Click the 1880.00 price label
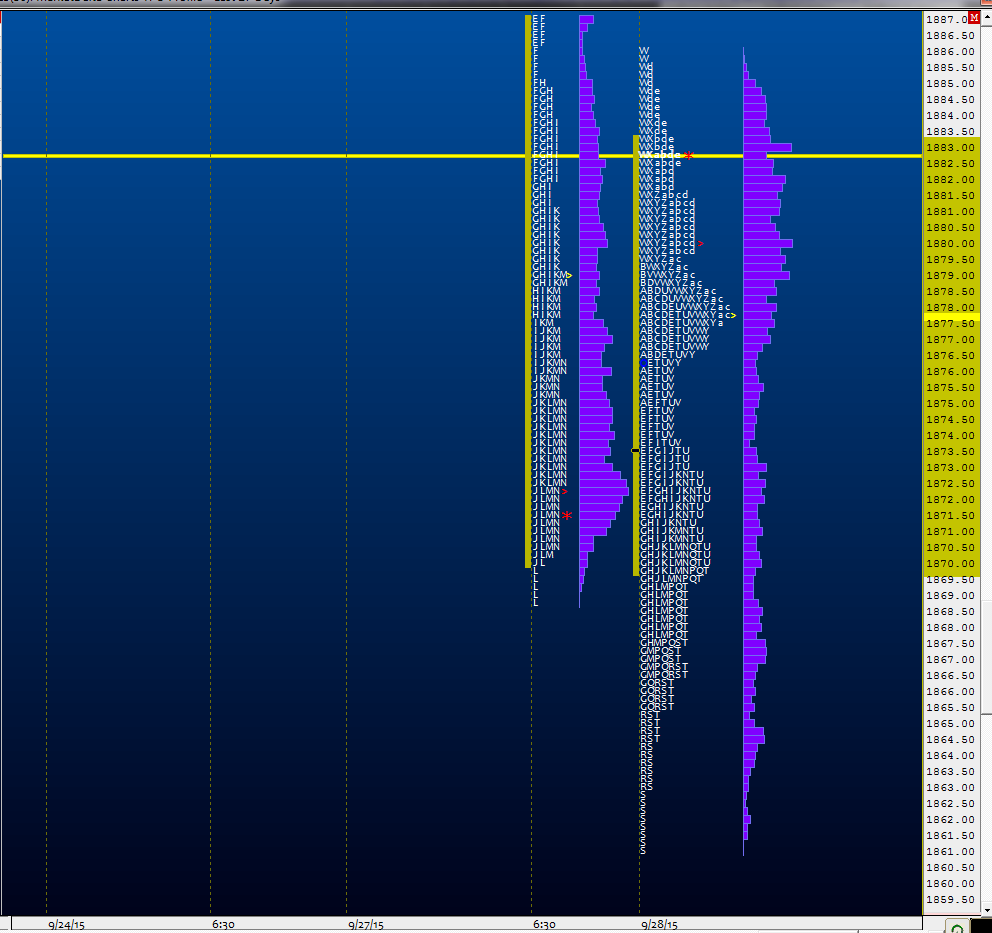The image size is (992, 933). point(950,244)
